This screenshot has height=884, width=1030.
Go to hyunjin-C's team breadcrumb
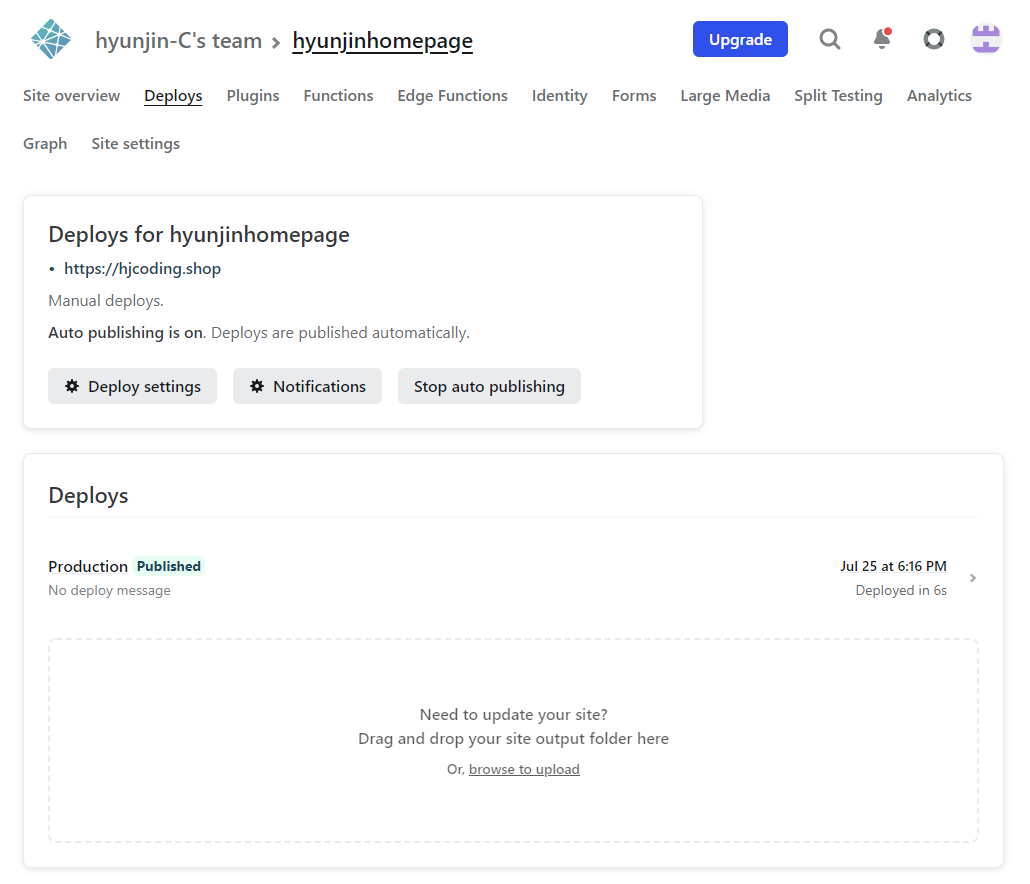tap(179, 41)
